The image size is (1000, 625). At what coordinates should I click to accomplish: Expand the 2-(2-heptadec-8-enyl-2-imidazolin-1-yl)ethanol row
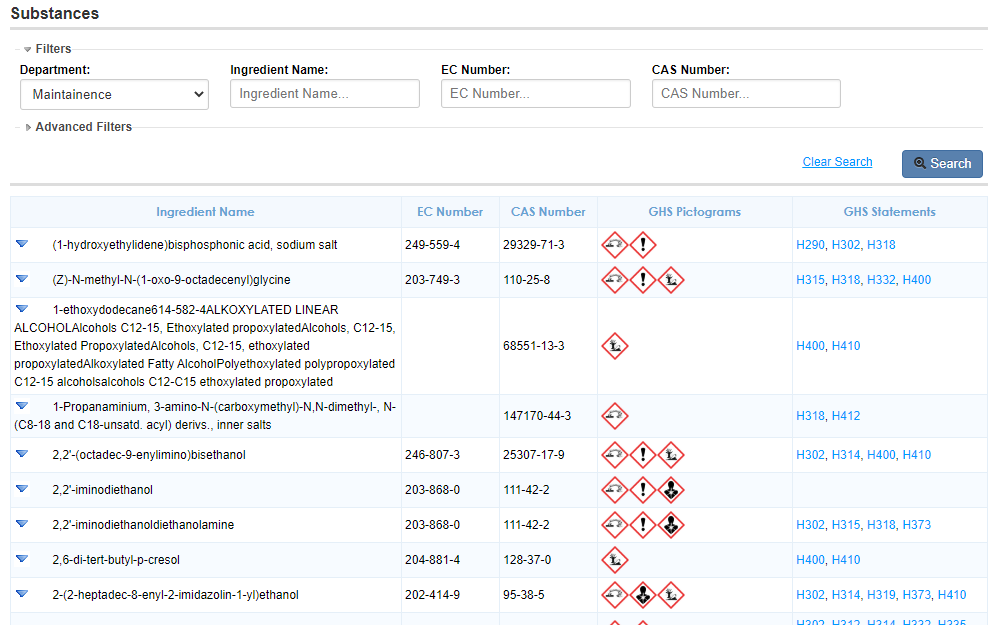coord(22,594)
